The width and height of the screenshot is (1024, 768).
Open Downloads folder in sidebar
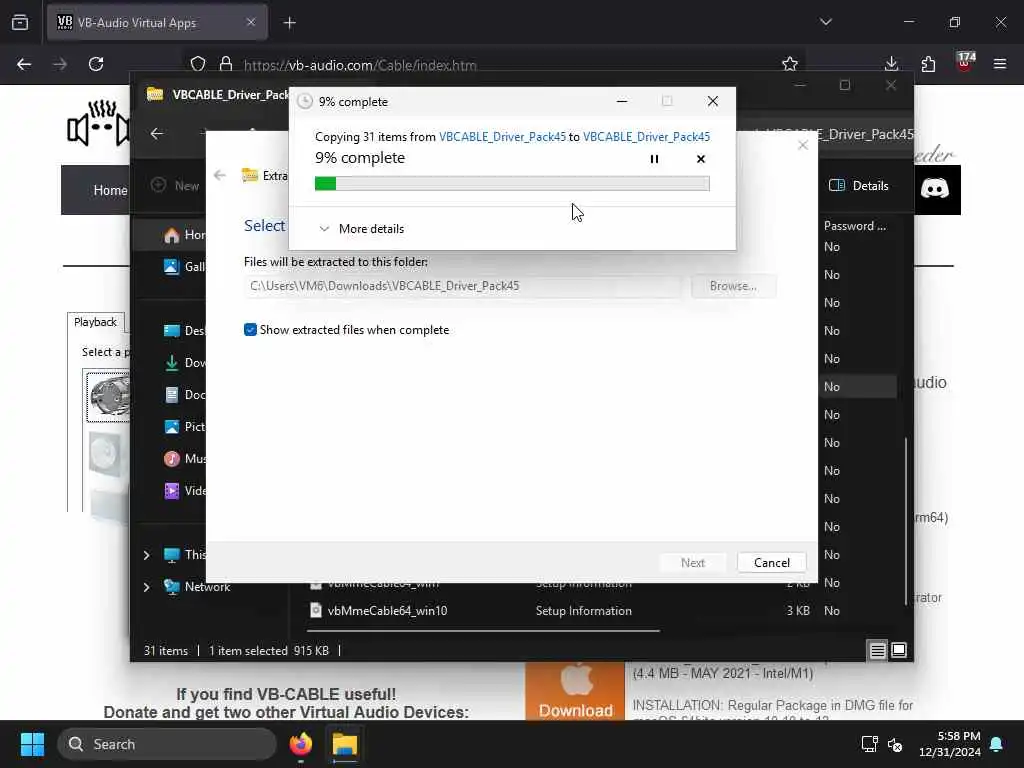[x=184, y=362]
